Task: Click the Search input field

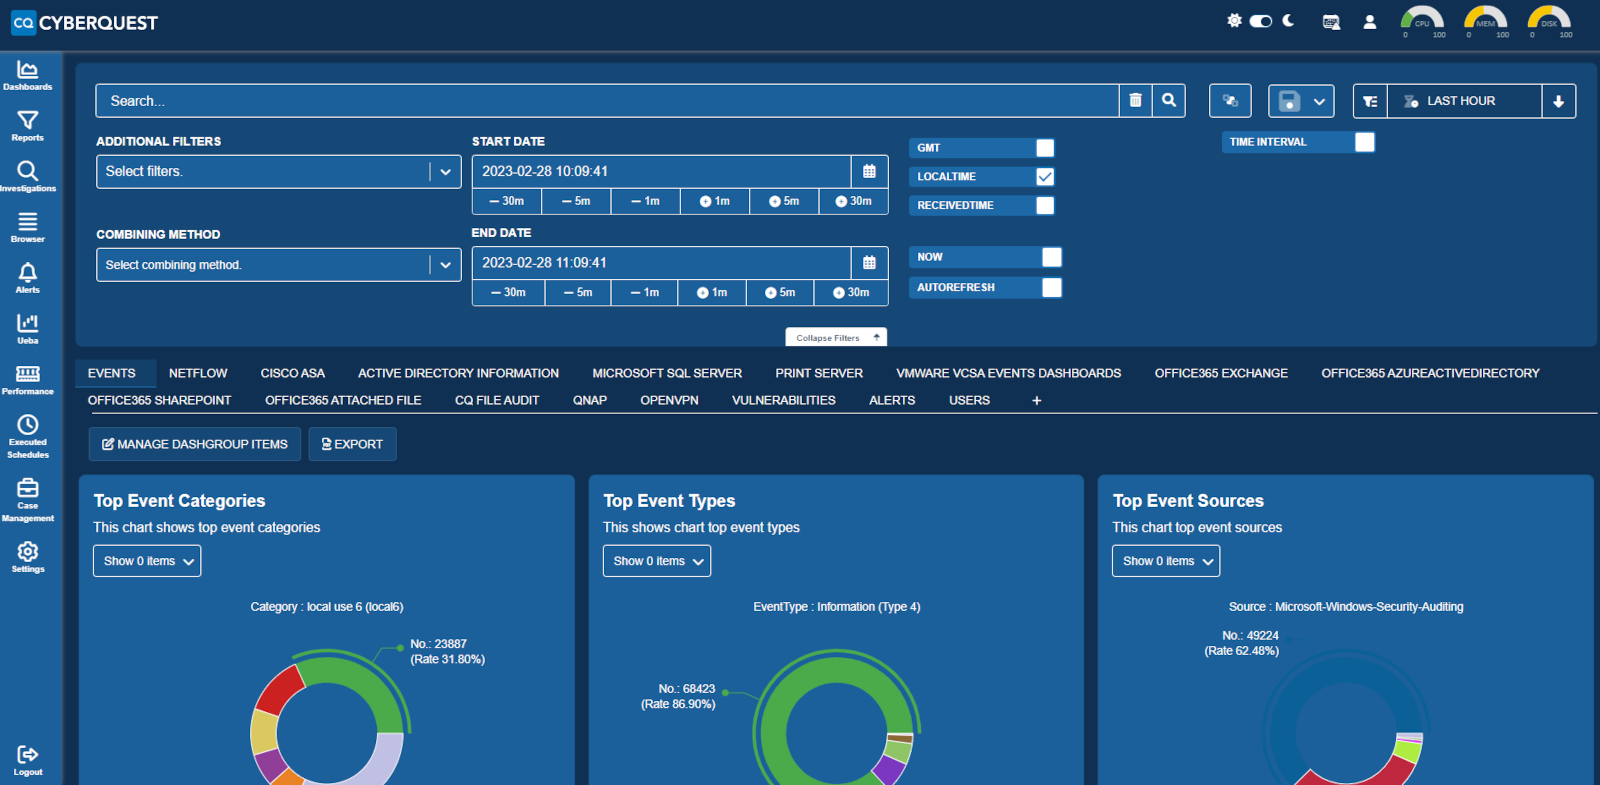Action: (x=607, y=101)
